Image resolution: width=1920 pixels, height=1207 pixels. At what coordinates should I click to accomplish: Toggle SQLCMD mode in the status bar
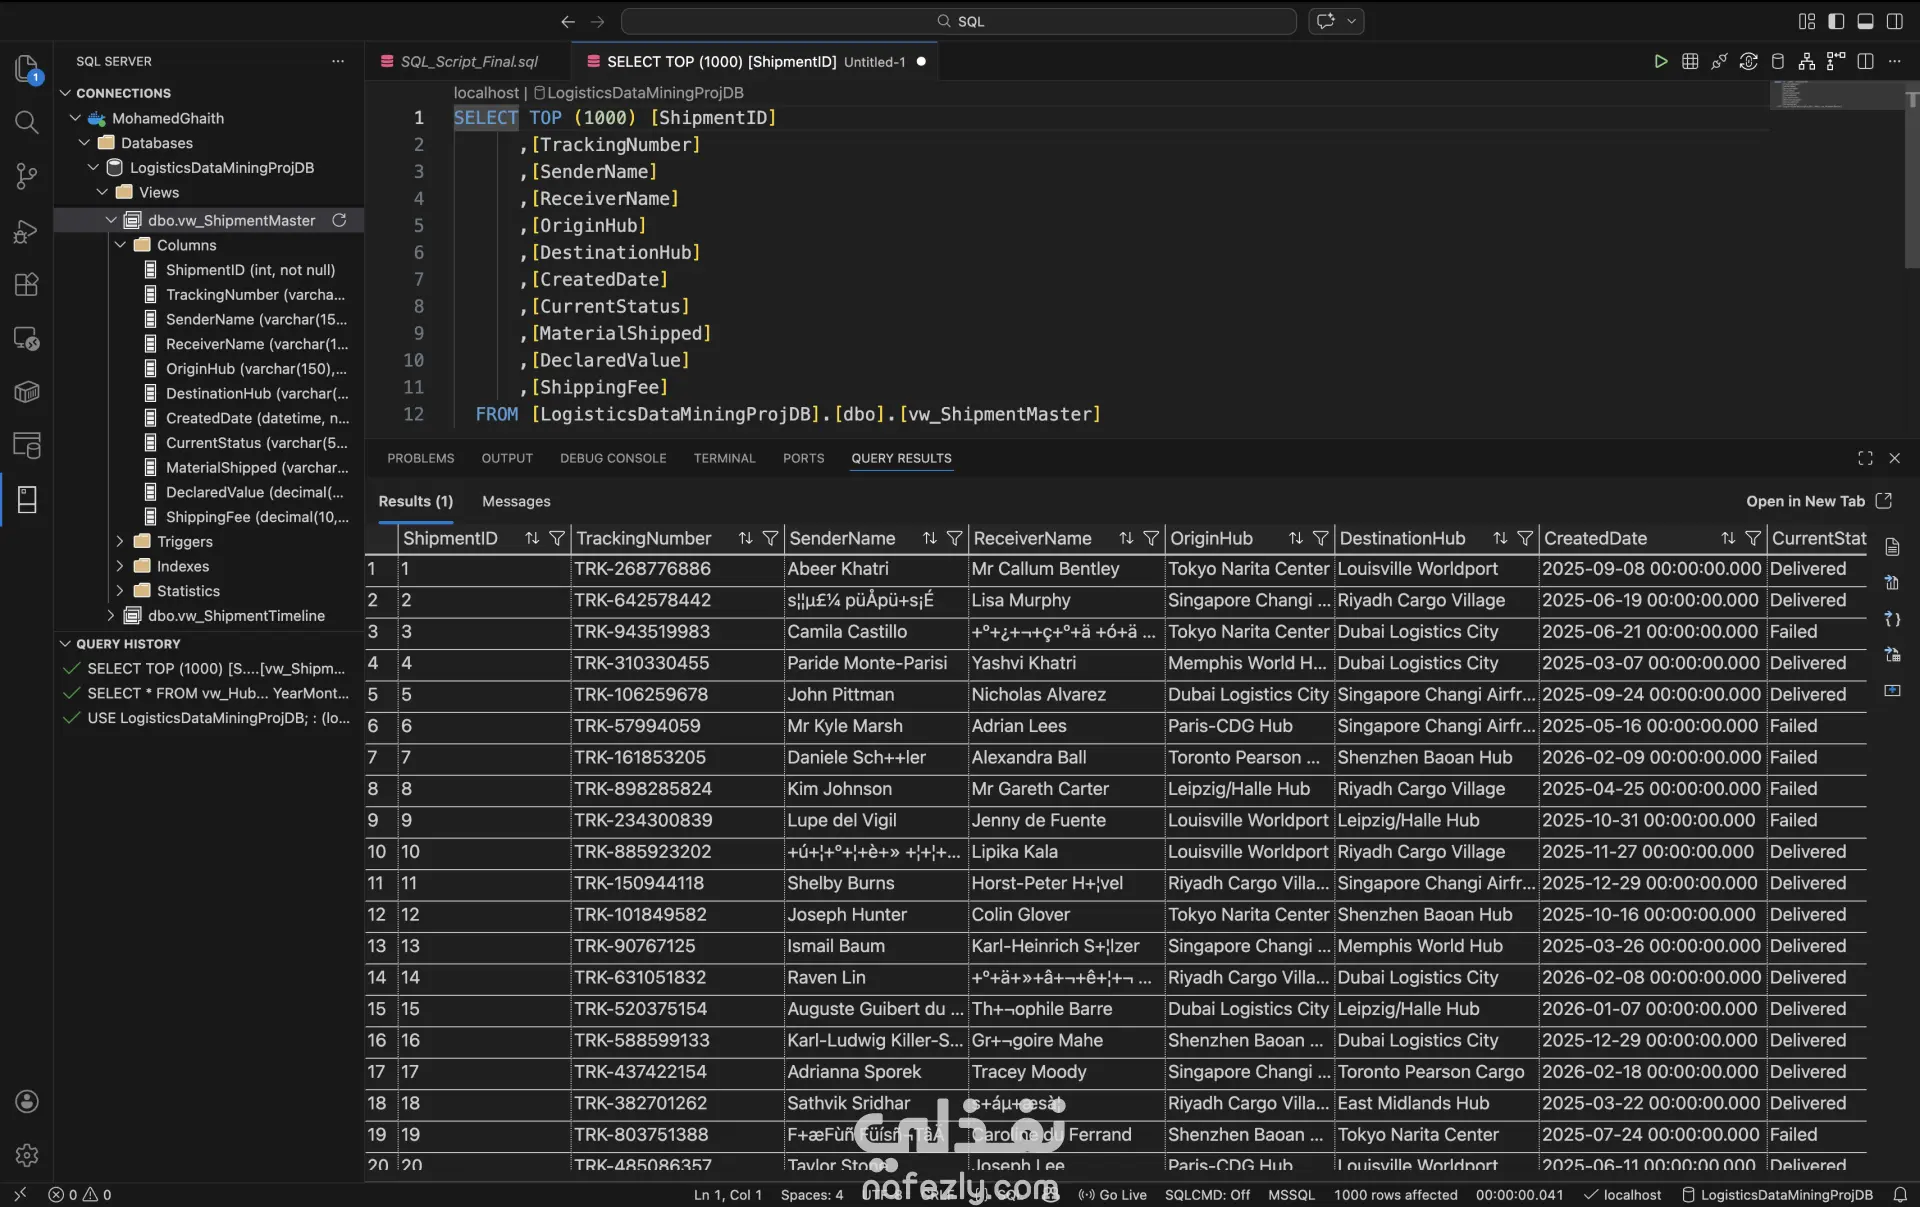click(1207, 1195)
